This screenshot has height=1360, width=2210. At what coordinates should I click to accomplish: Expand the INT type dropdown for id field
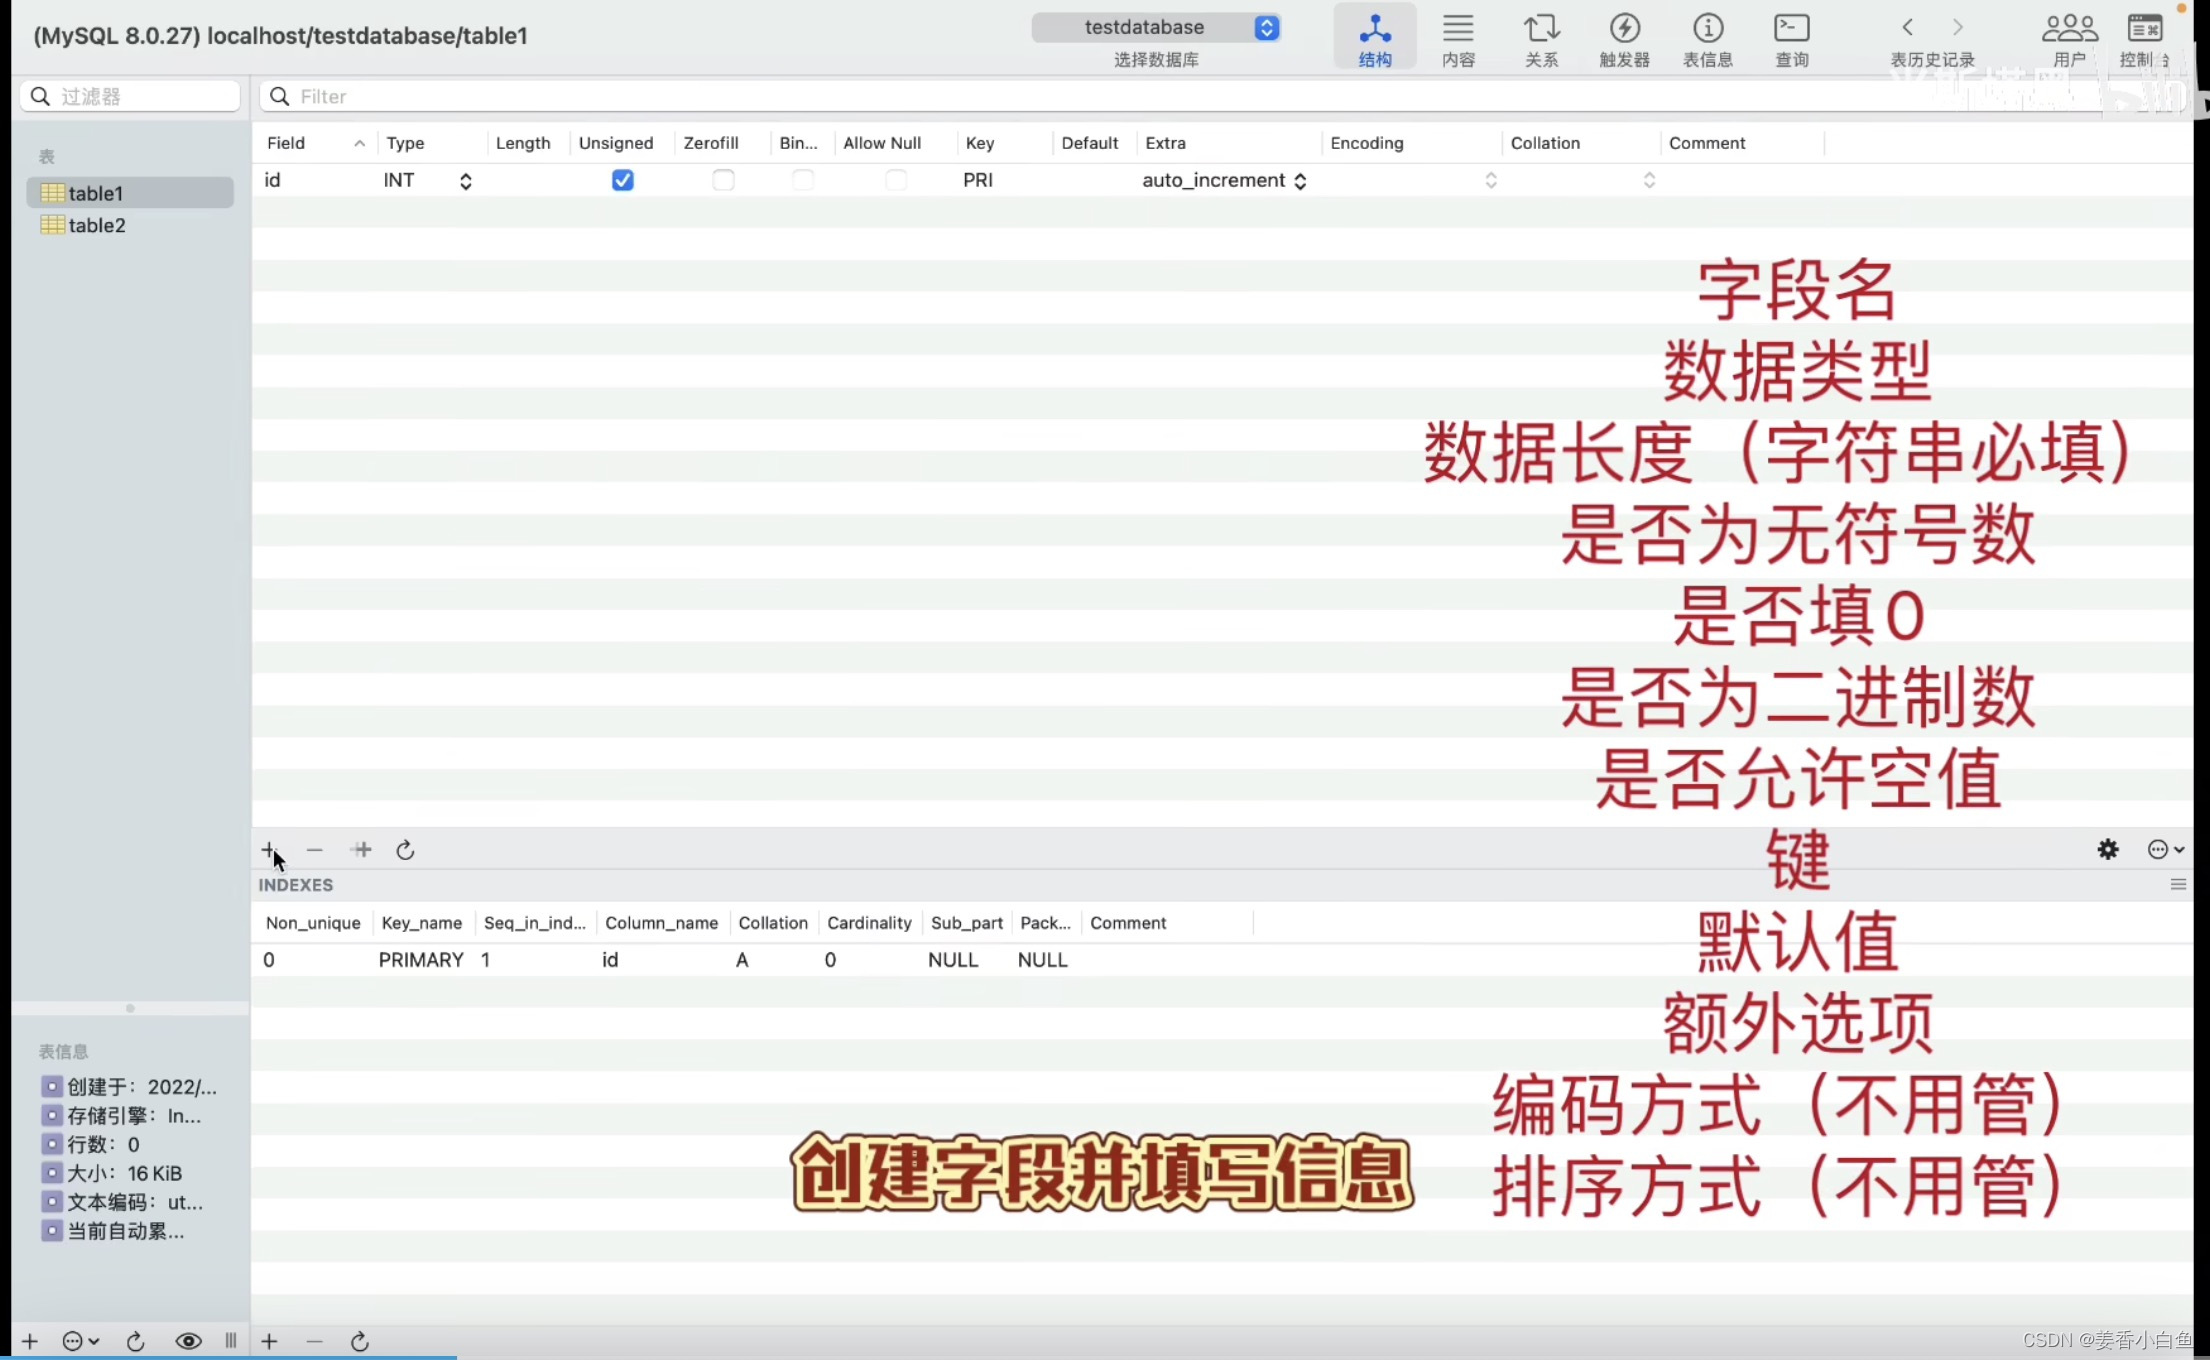tap(464, 180)
